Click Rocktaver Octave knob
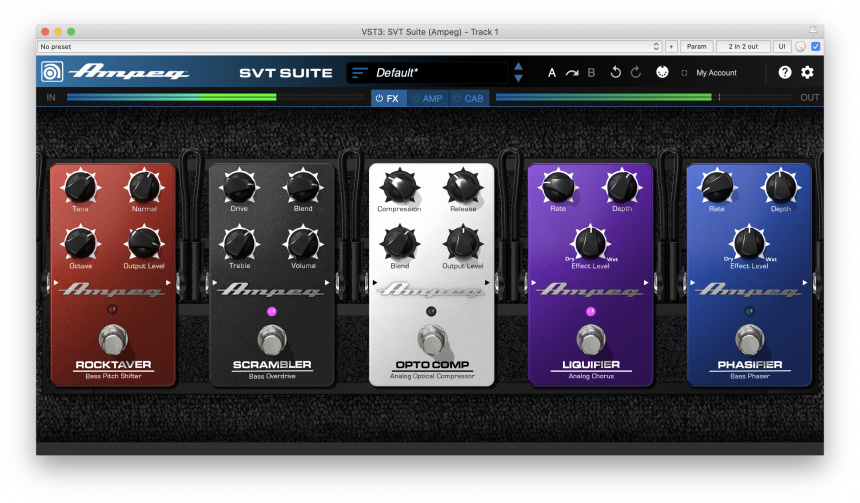The height and width of the screenshot is (503, 860). click(80, 243)
